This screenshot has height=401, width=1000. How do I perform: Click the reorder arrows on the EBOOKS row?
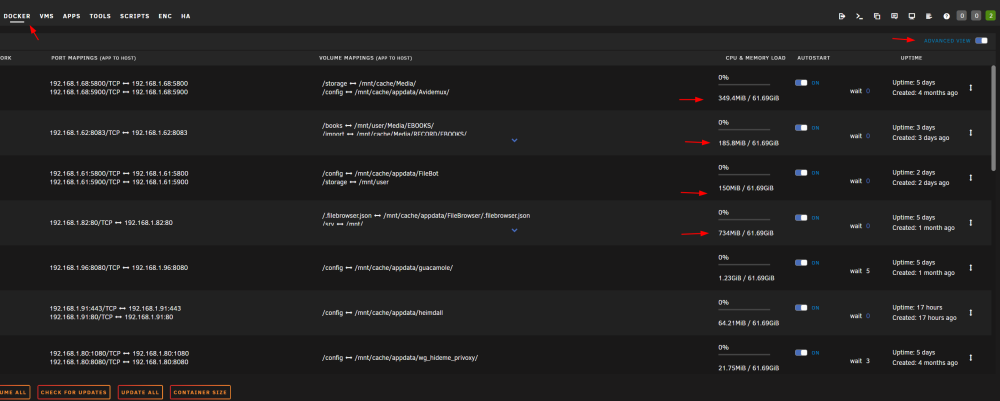point(971,133)
